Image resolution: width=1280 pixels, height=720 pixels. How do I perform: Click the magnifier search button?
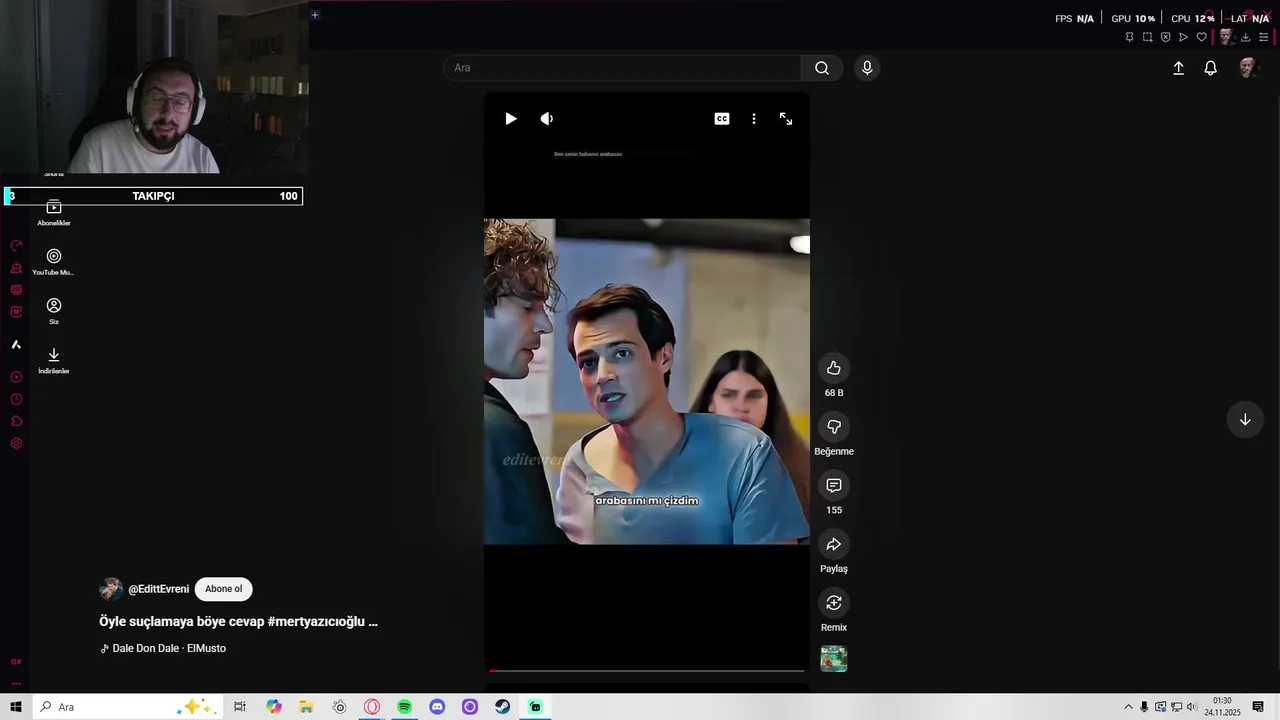click(822, 68)
